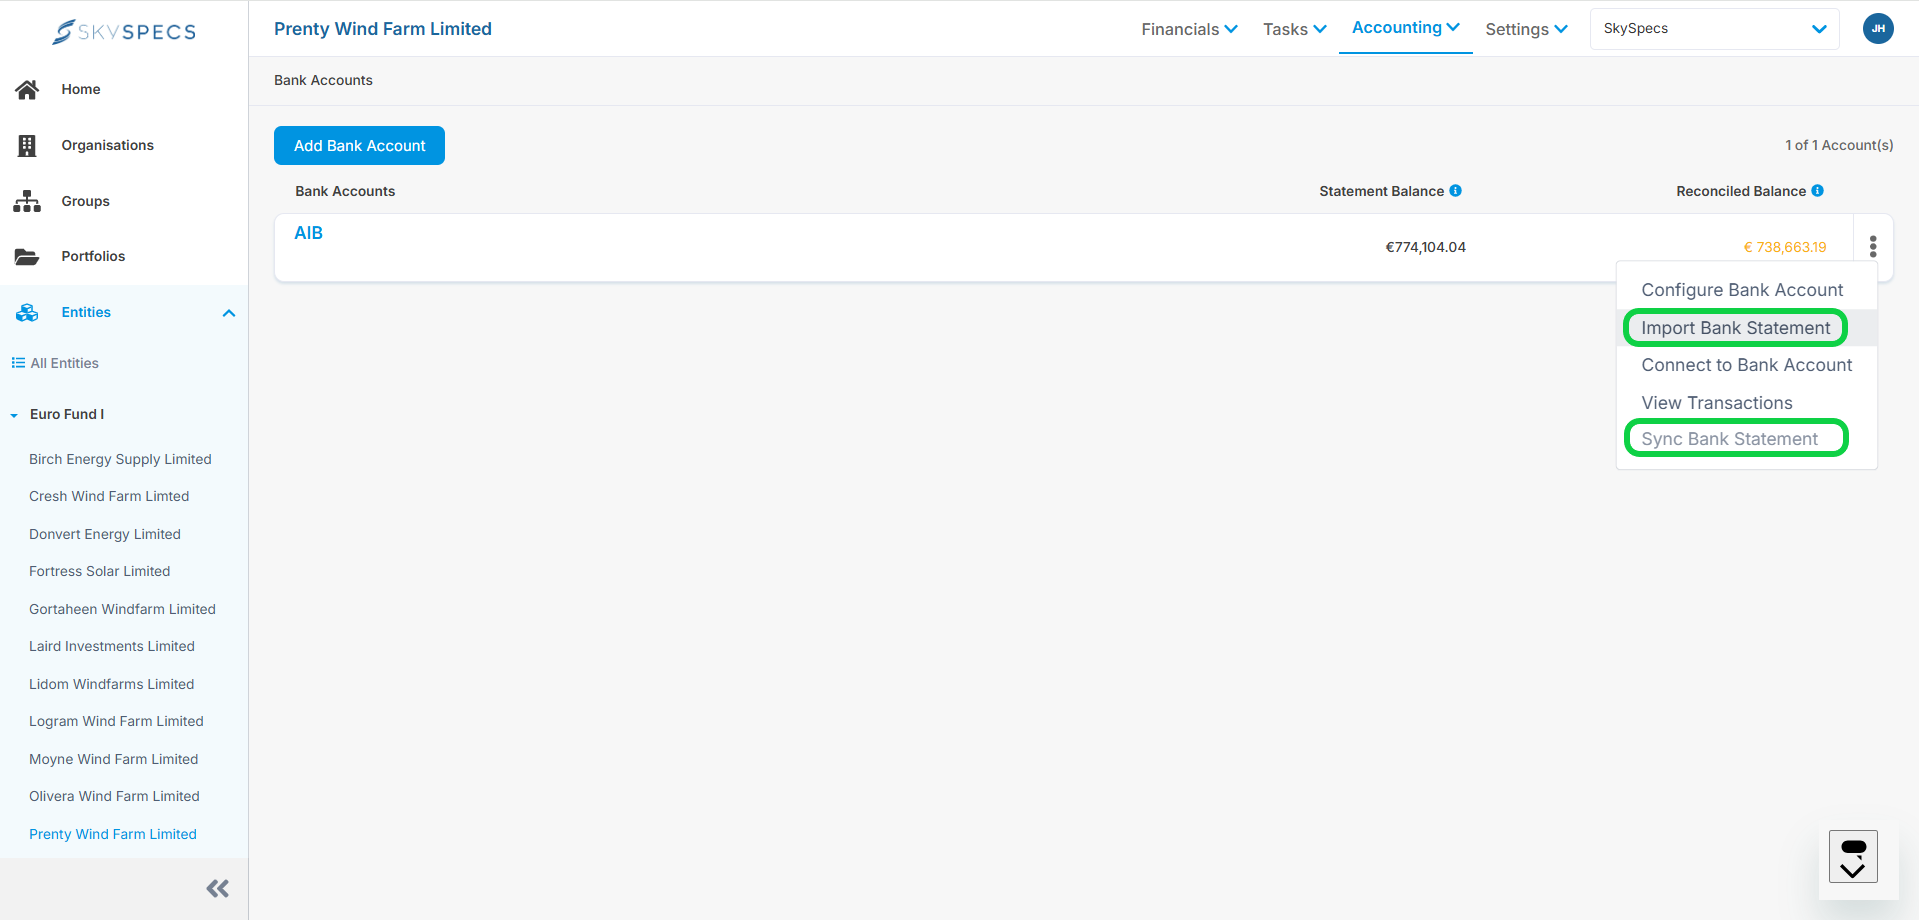Open the Tasks dropdown menu
Screen dimensions: 1921x920
pyautogui.click(x=1295, y=29)
